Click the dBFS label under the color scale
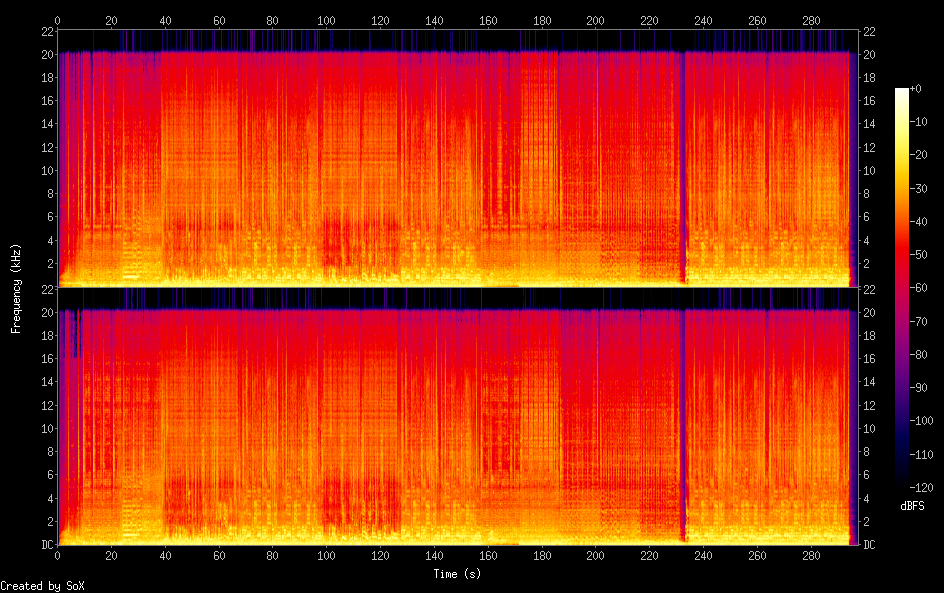 [x=912, y=507]
